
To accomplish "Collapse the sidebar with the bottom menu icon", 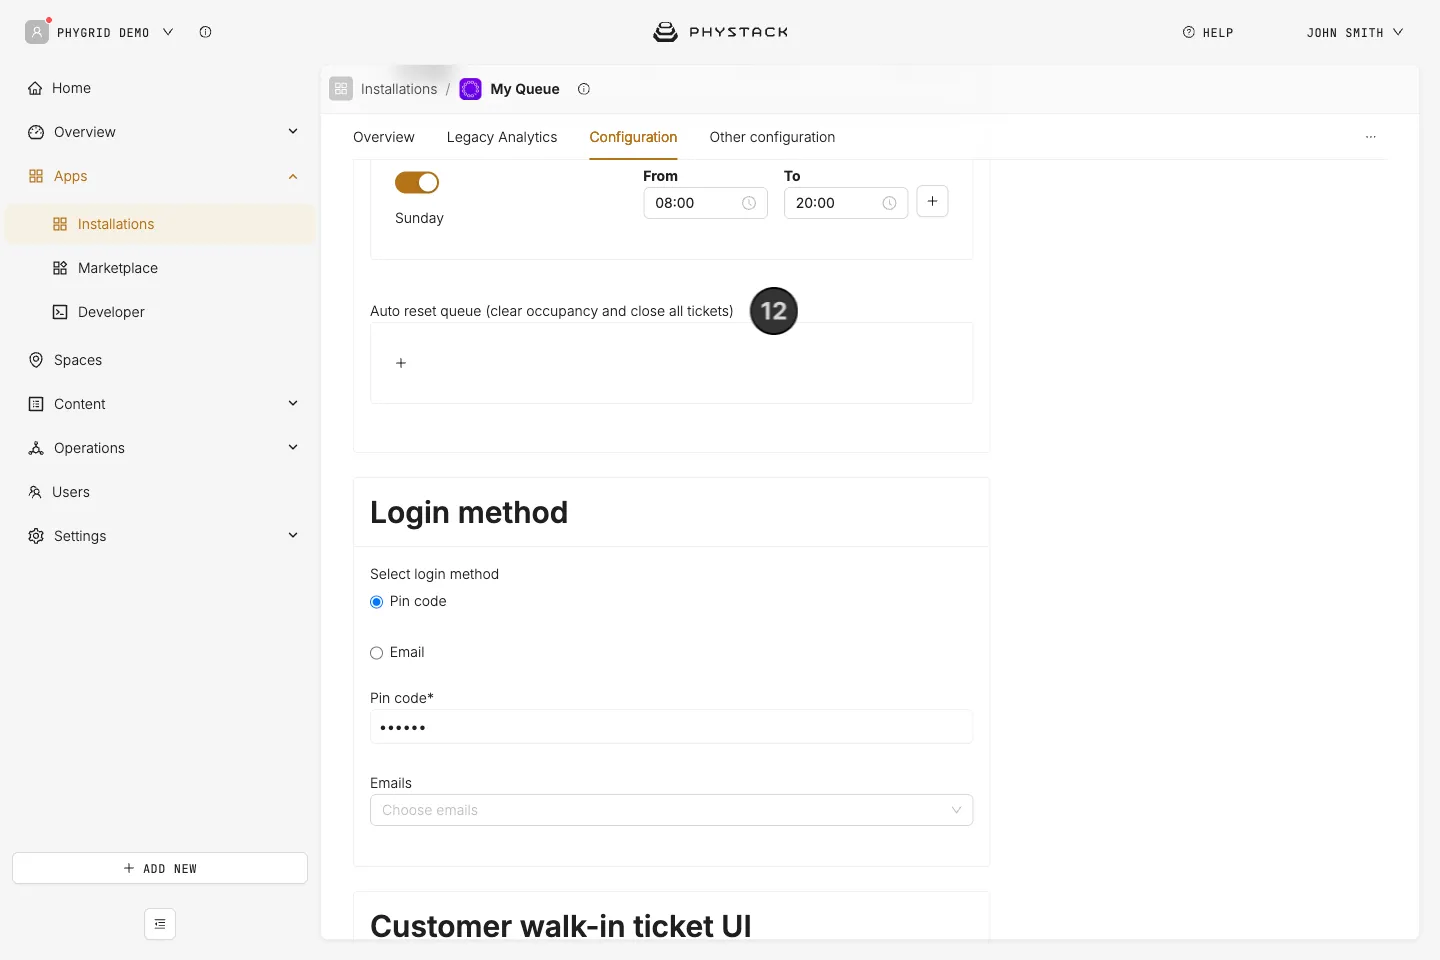I will [160, 924].
